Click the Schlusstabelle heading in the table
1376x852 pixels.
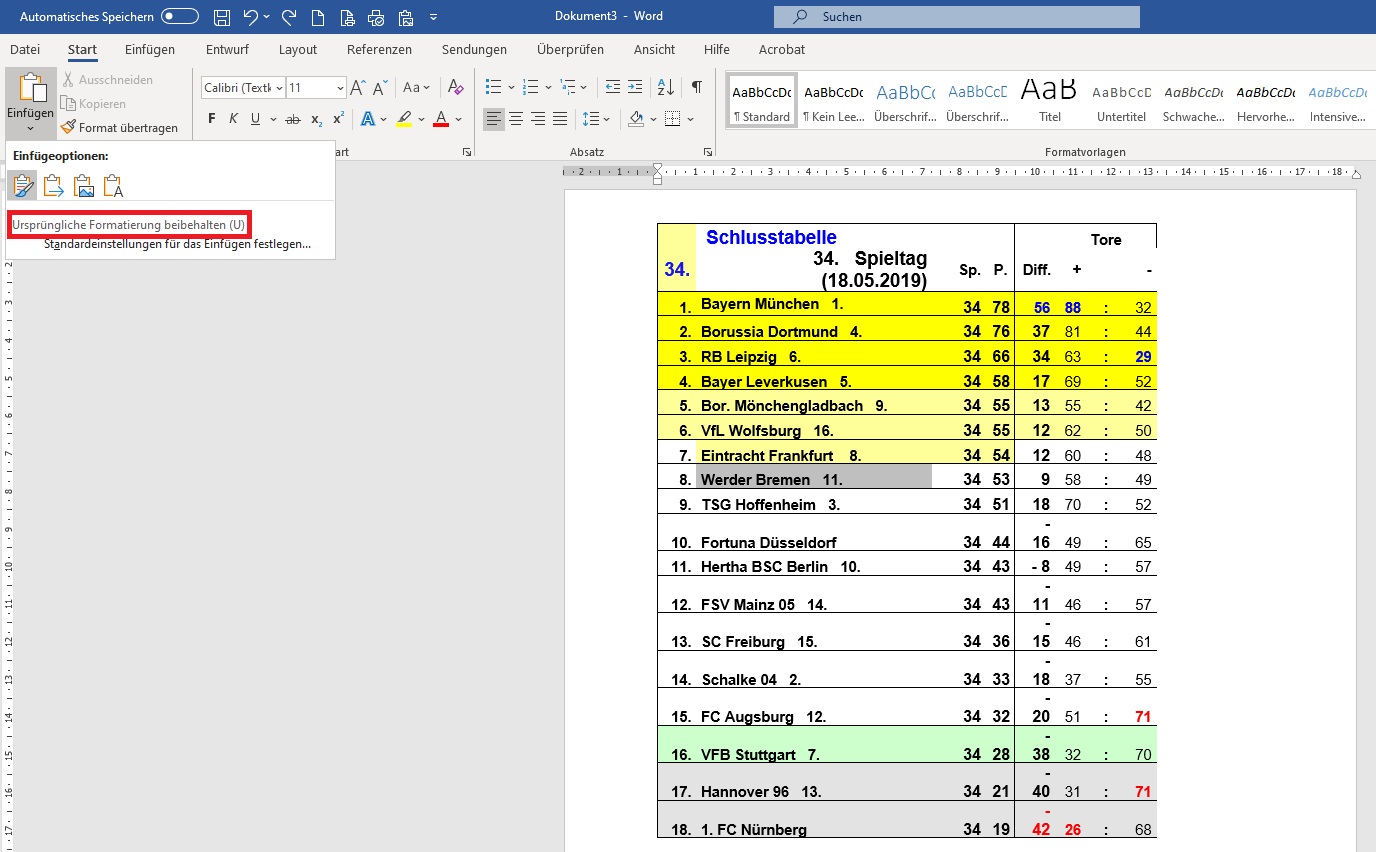pyautogui.click(x=771, y=237)
